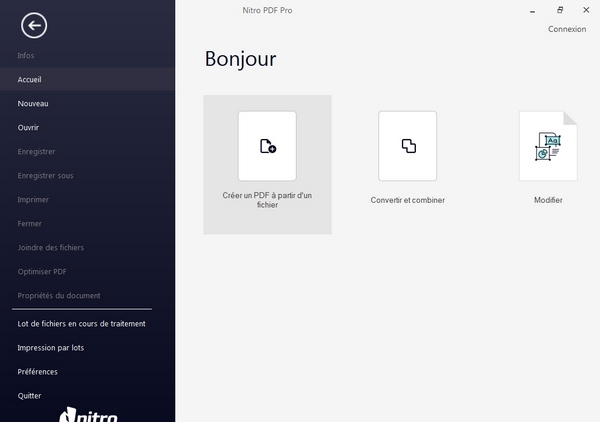600x422 pixels.
Task: Click the Connexion link
Action: [x=567, y=29]
